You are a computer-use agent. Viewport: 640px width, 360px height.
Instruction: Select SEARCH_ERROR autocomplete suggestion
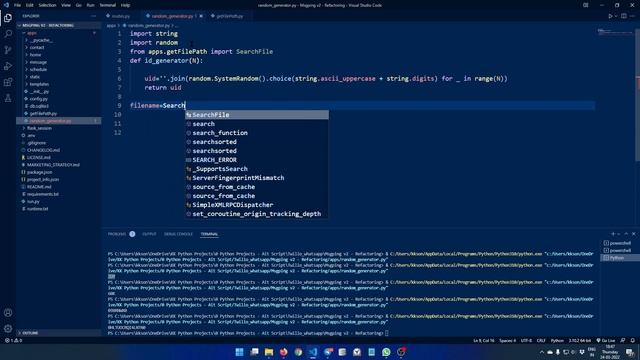[257, 160]
